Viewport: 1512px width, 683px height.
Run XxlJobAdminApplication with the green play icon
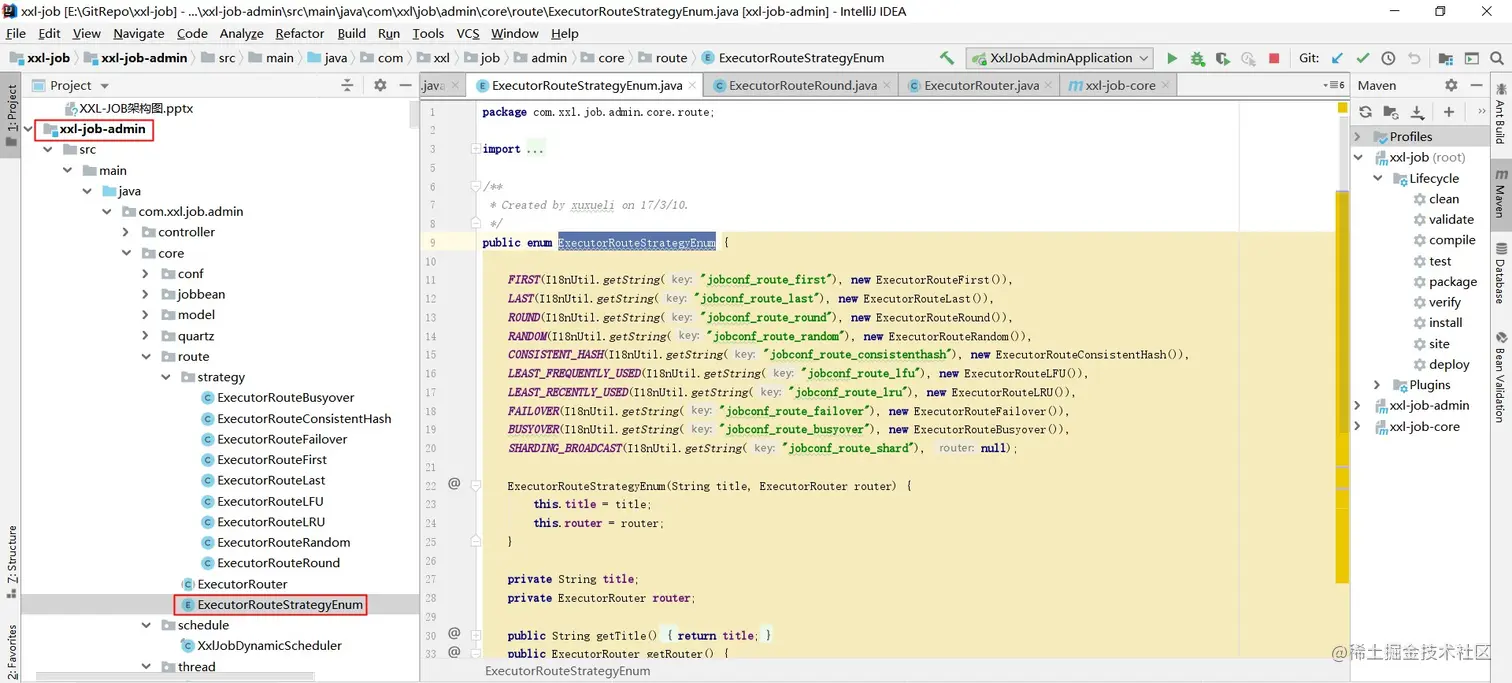(x=1172, y=58)
